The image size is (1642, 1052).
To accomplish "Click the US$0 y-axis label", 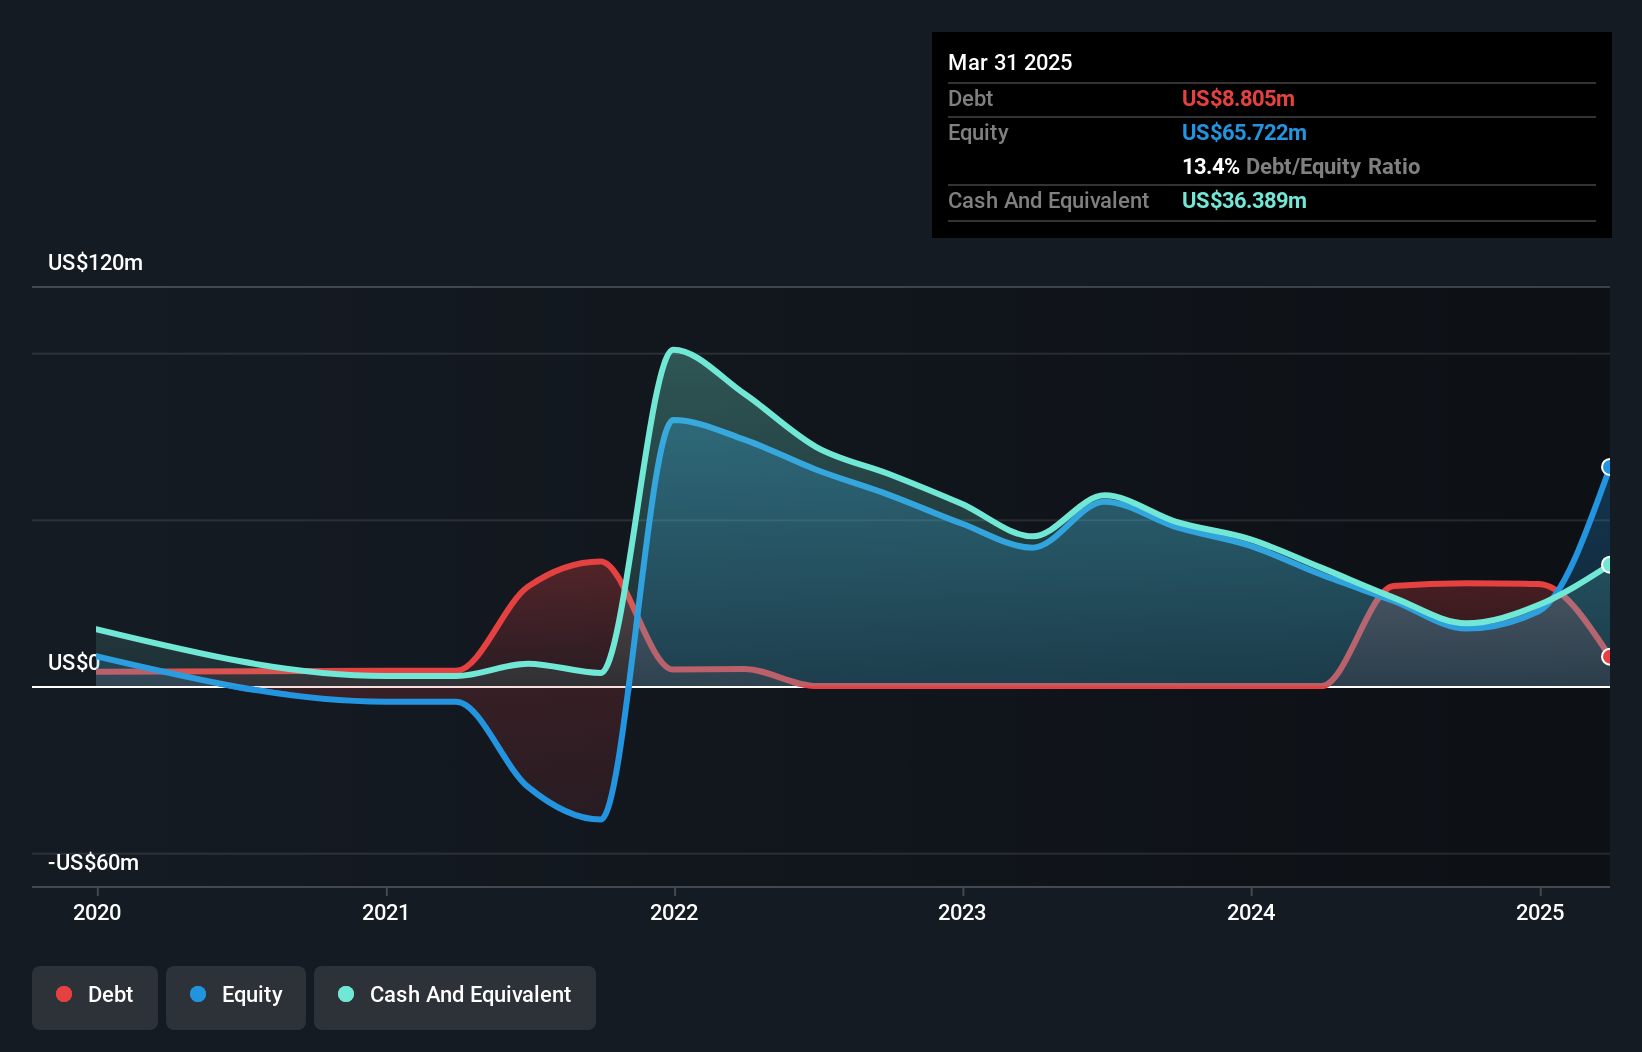I will pyautogui.click(x=74, y=662).
